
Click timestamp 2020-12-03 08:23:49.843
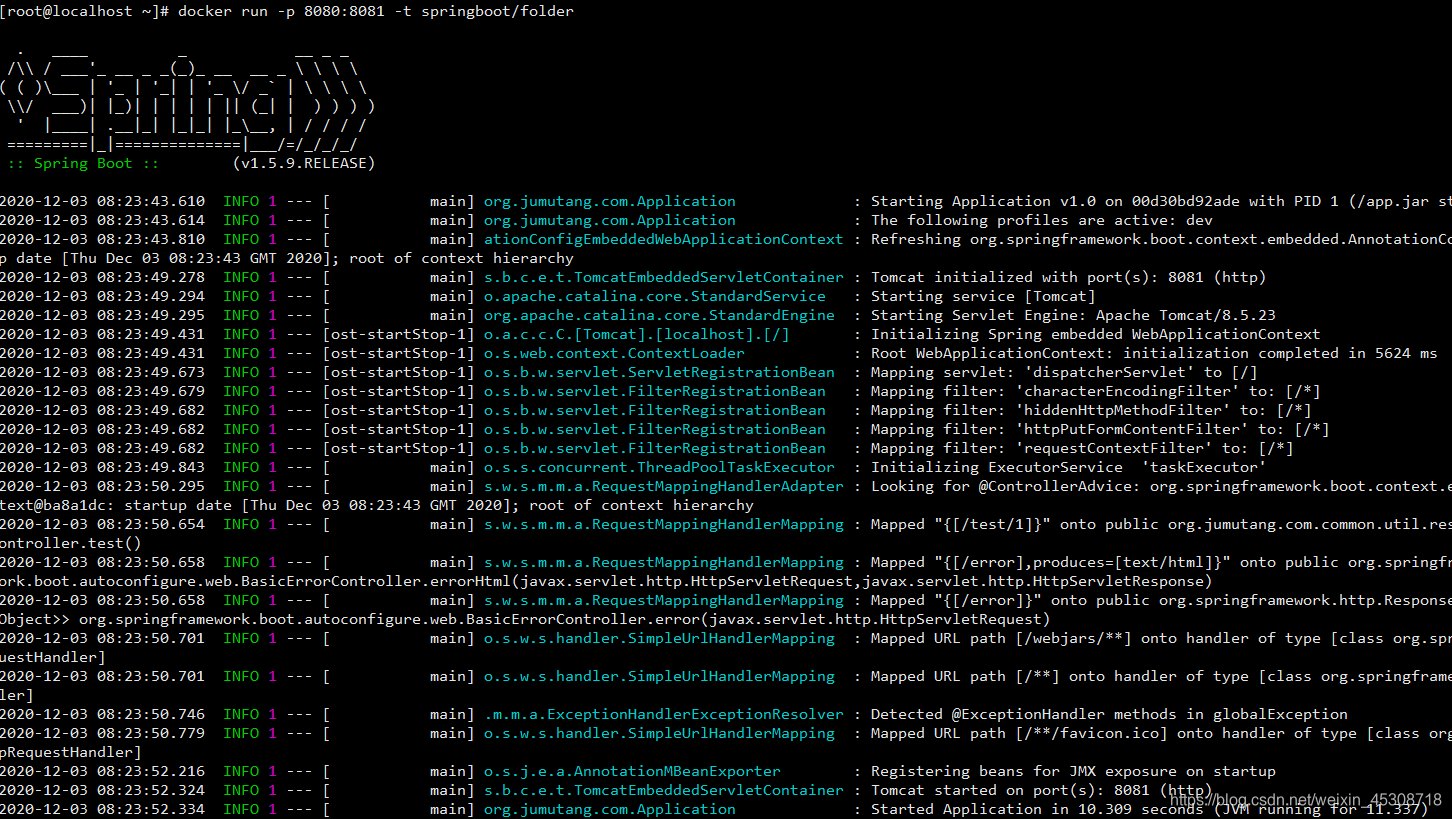click(103, 467)
